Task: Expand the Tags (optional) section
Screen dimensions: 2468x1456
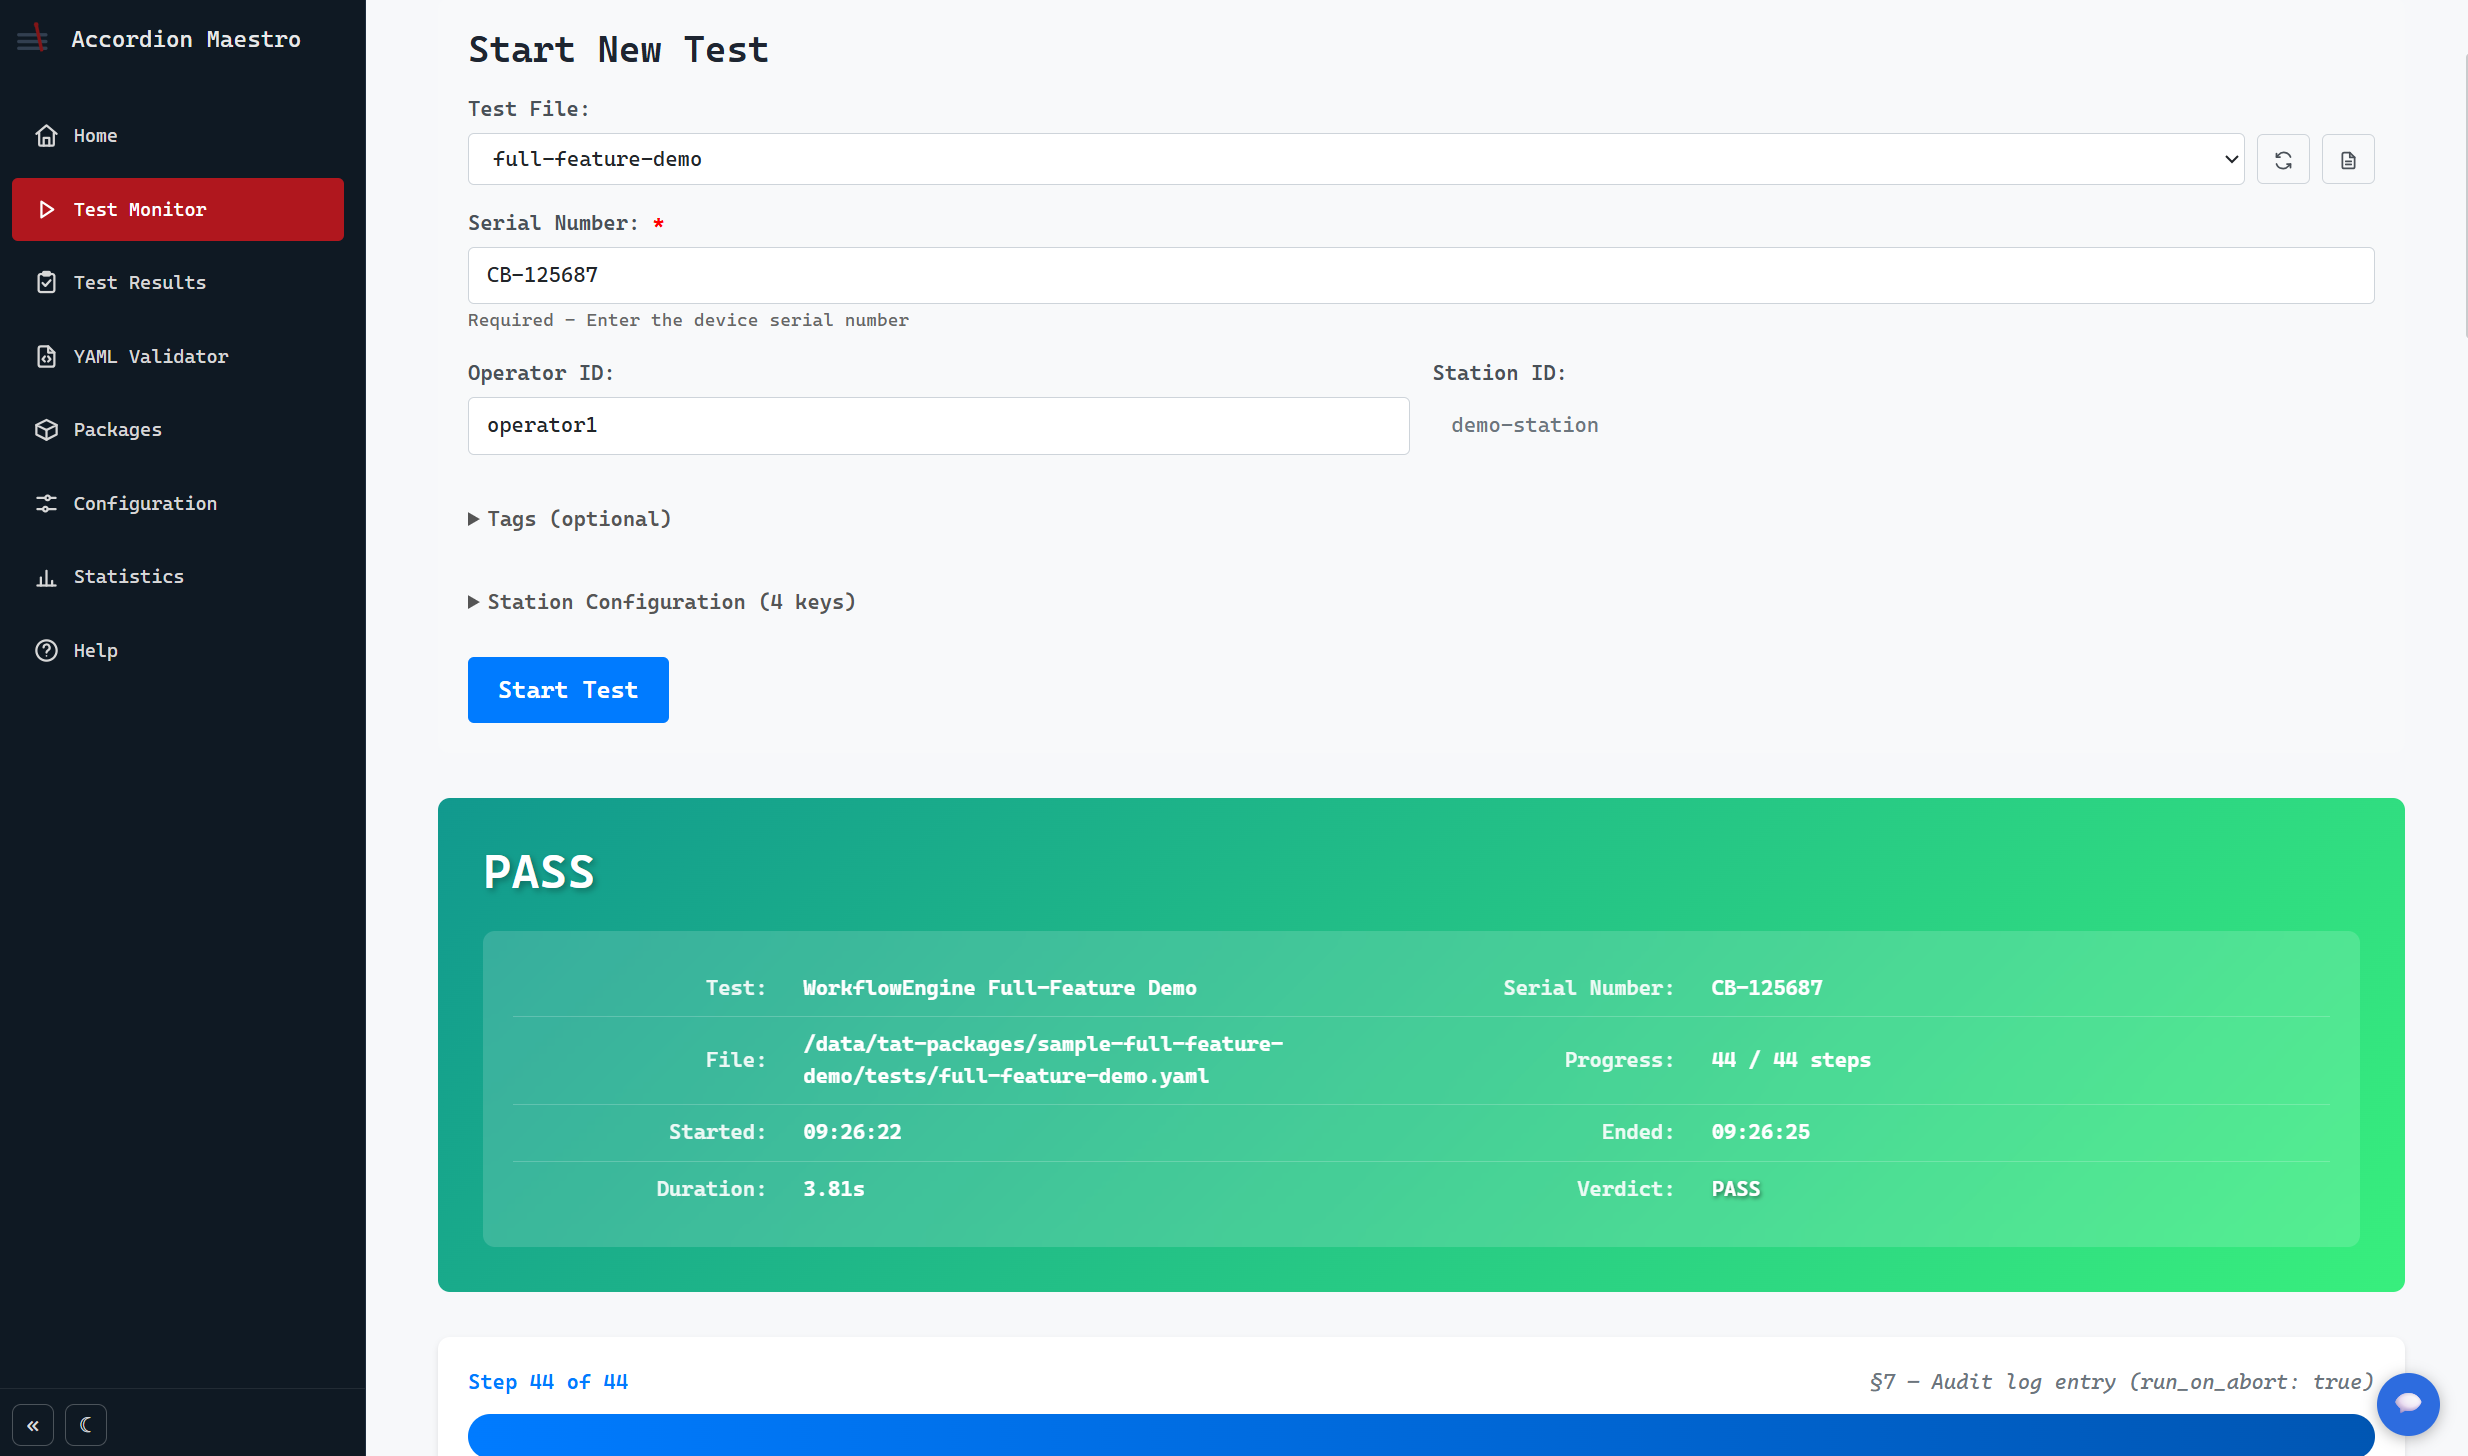Action: pyautogui.click(x=569, y=519)
